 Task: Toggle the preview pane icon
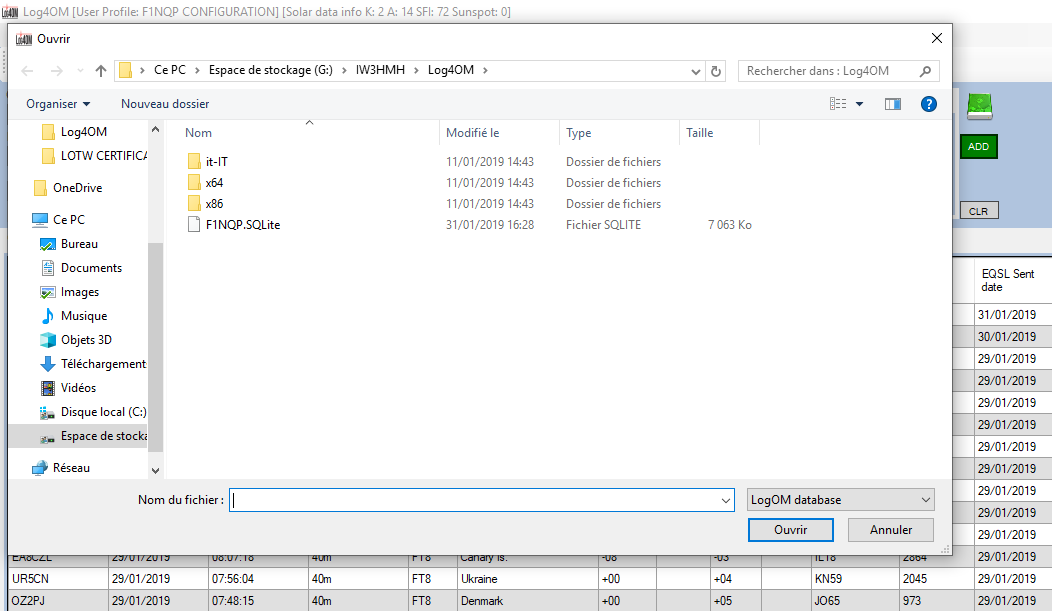point(893,104)
